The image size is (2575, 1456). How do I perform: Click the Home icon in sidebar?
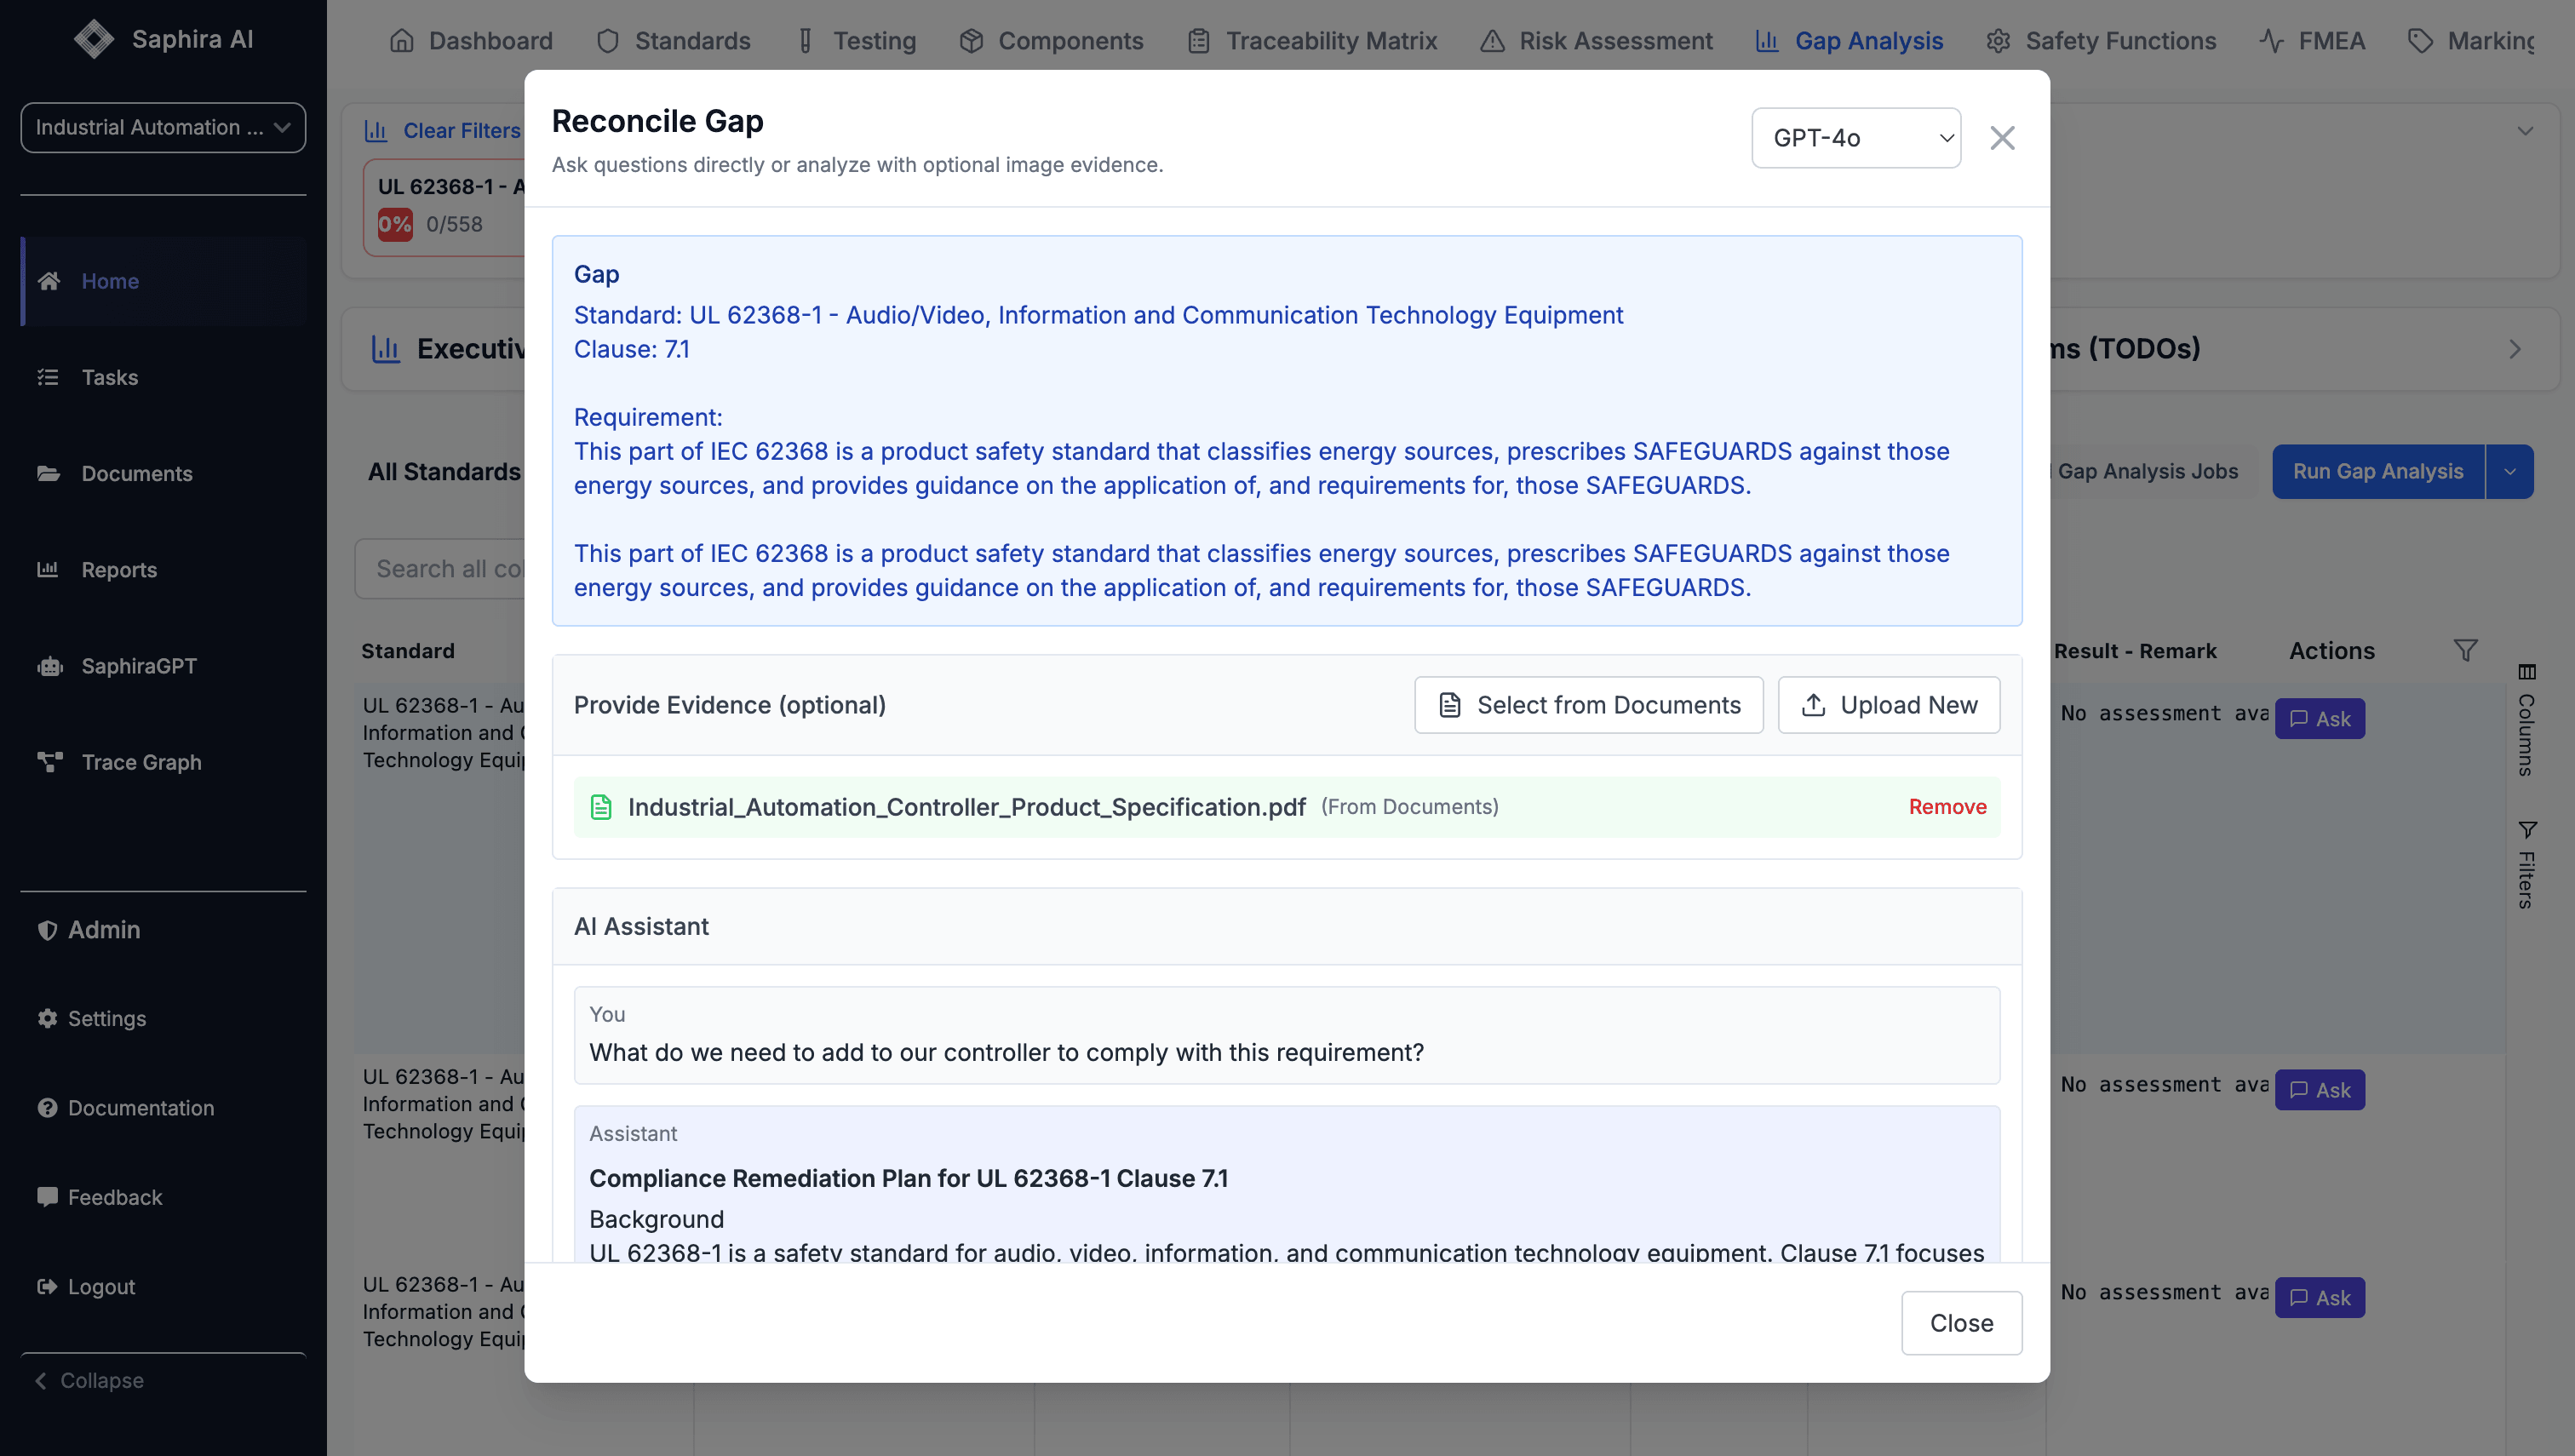49,281
